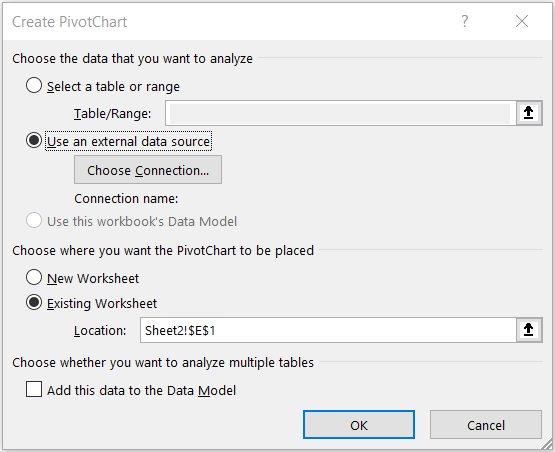Click the dialog resize grip corner

(547, 445)
